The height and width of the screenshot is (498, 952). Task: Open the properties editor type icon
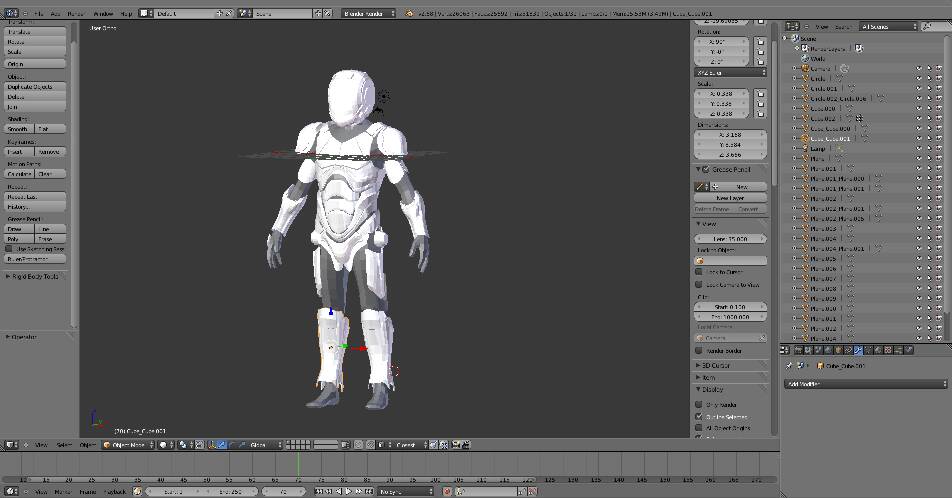point(784,350)
